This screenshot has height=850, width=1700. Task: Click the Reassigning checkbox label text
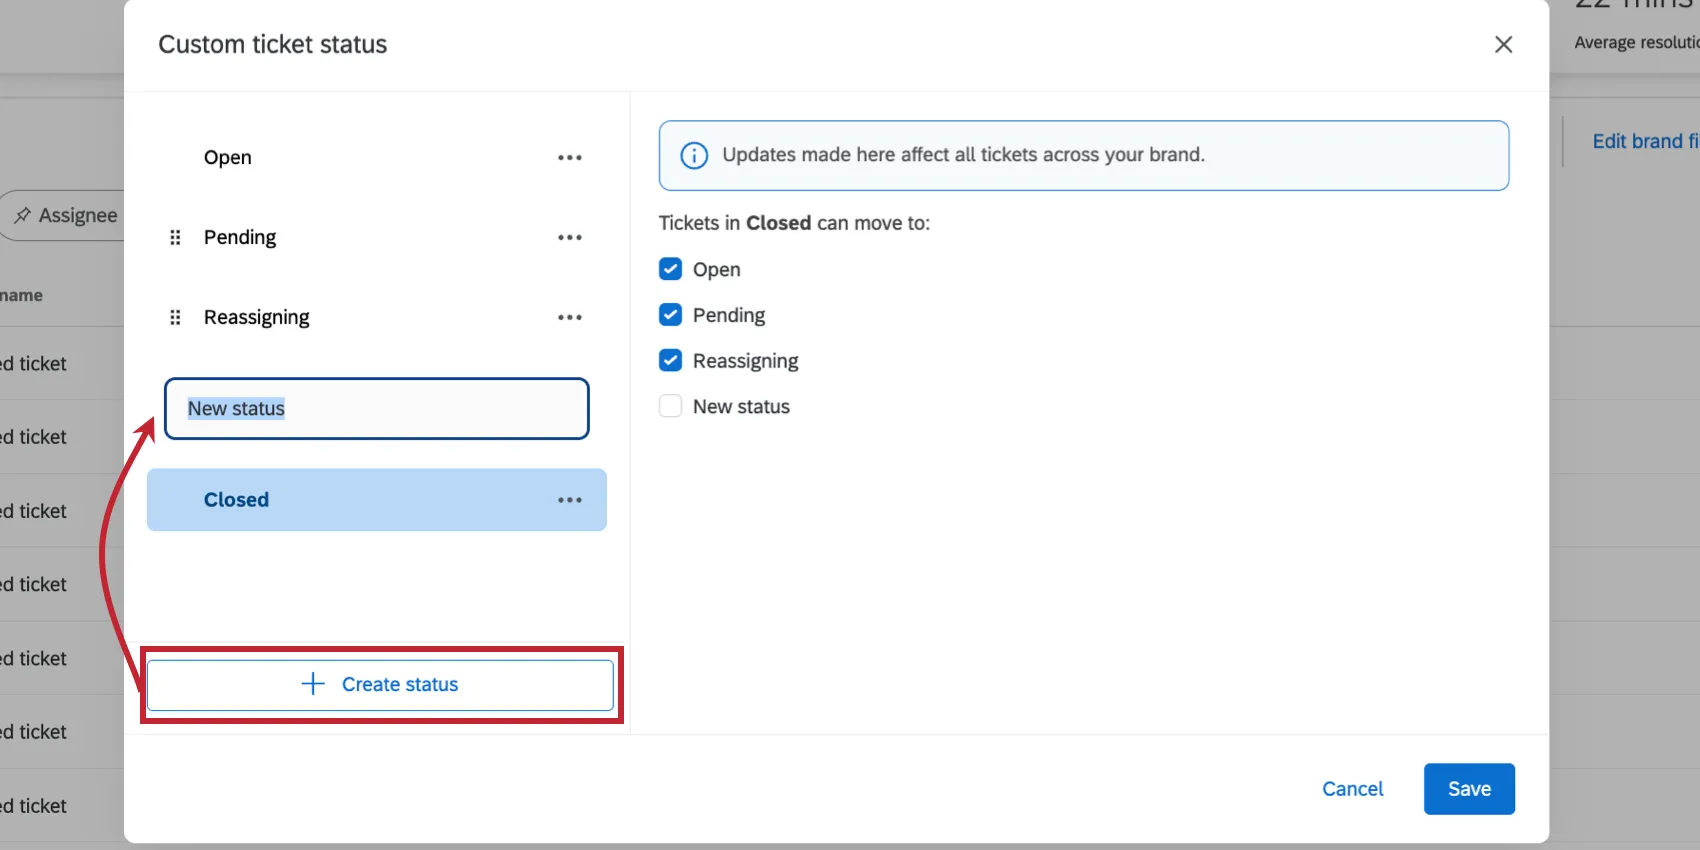746,361
